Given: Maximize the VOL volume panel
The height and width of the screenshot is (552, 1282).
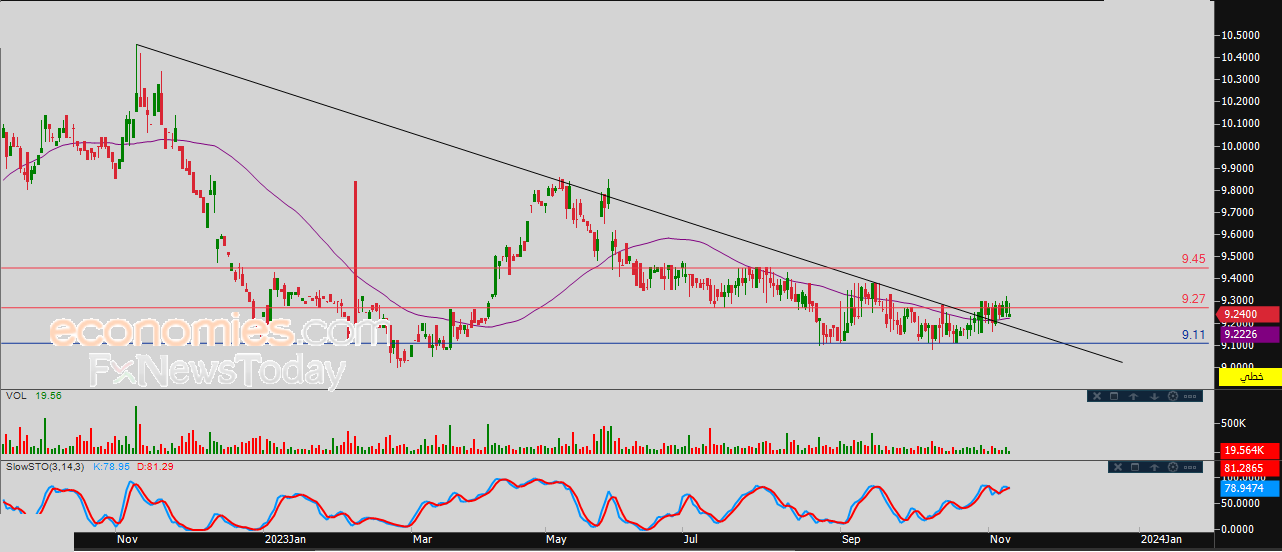Looking at the screenshot, I should (1115, 396).
